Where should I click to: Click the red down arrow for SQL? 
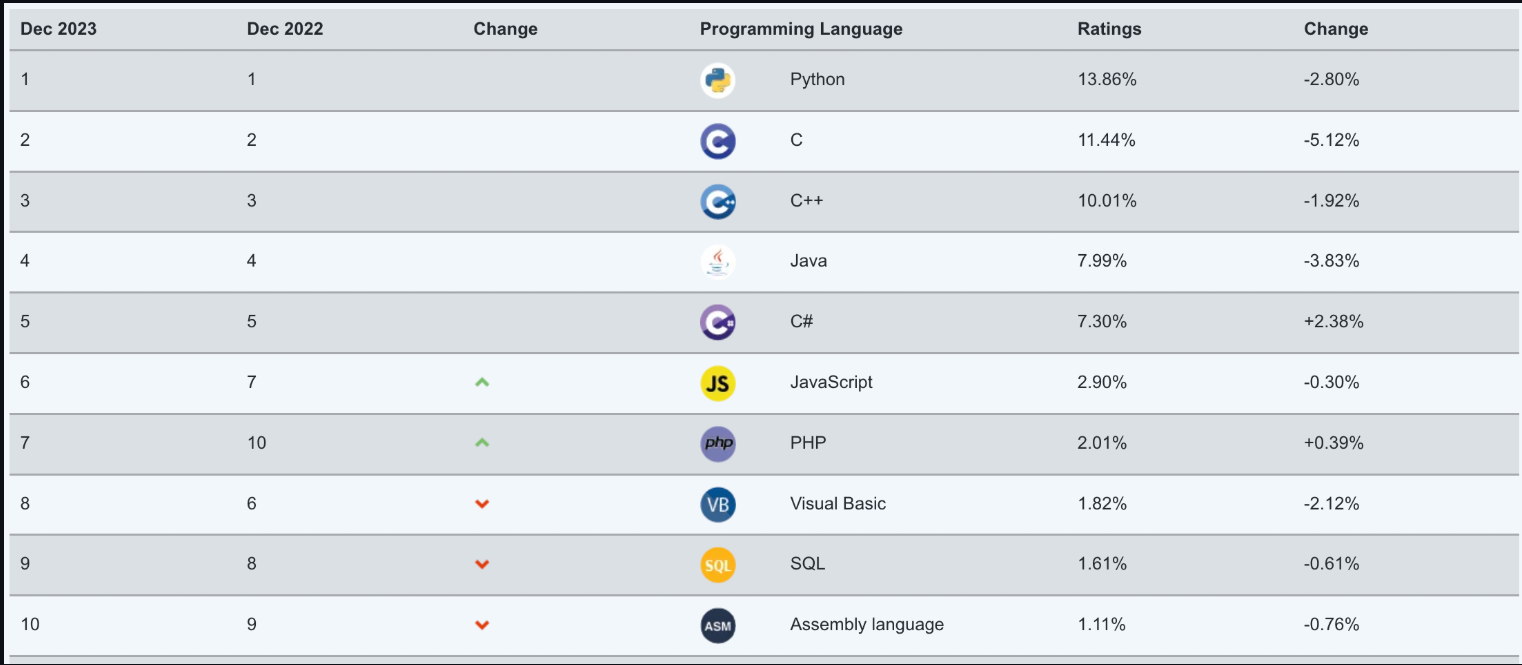481,565
